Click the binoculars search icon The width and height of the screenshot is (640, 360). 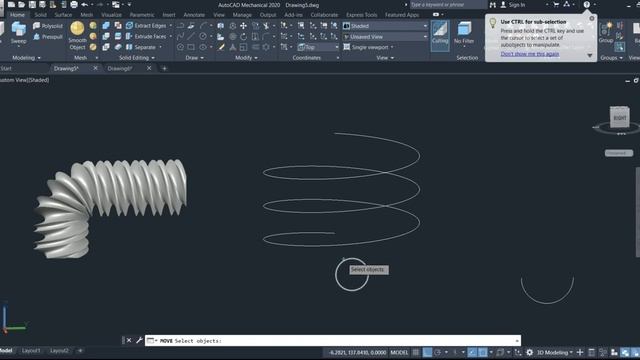[x=493, y=4]
